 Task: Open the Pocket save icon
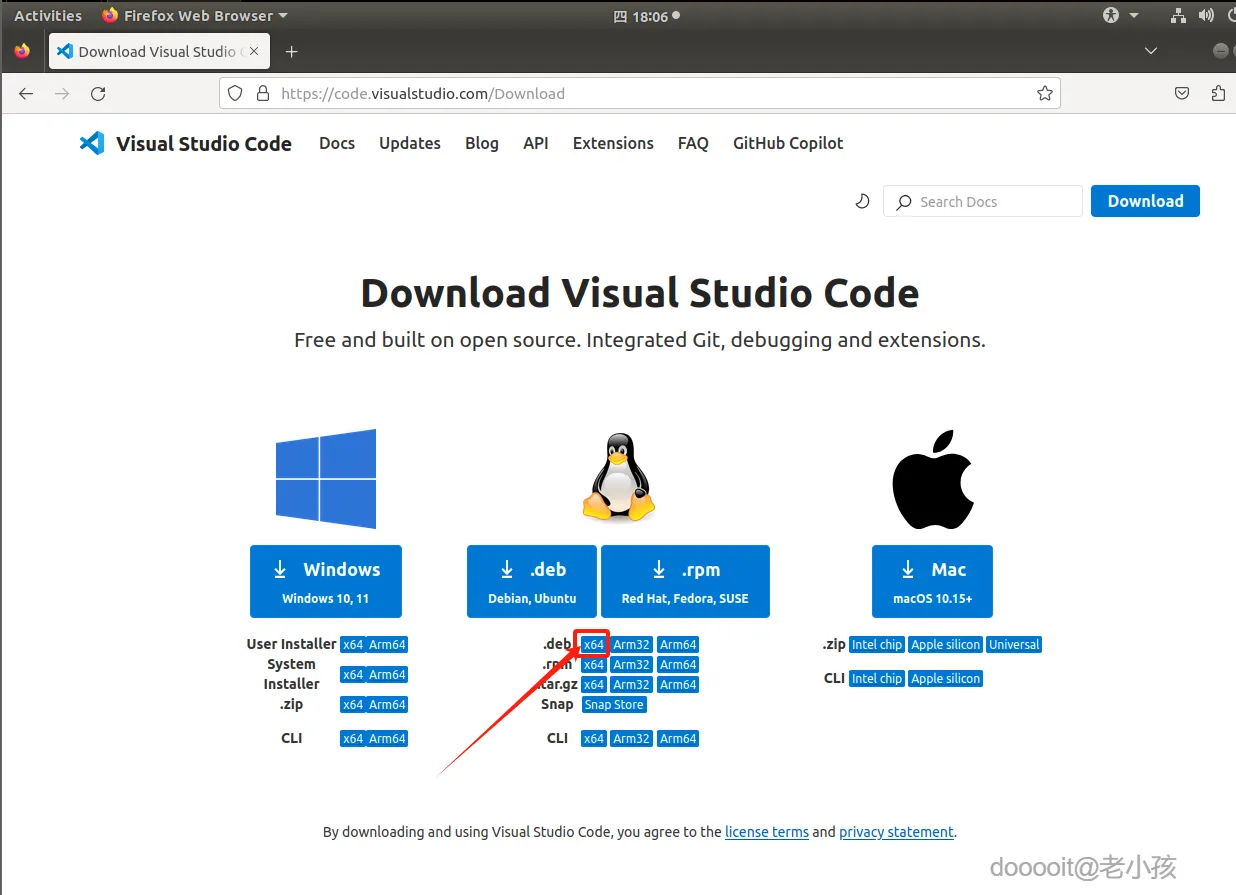click(1182, 93)
